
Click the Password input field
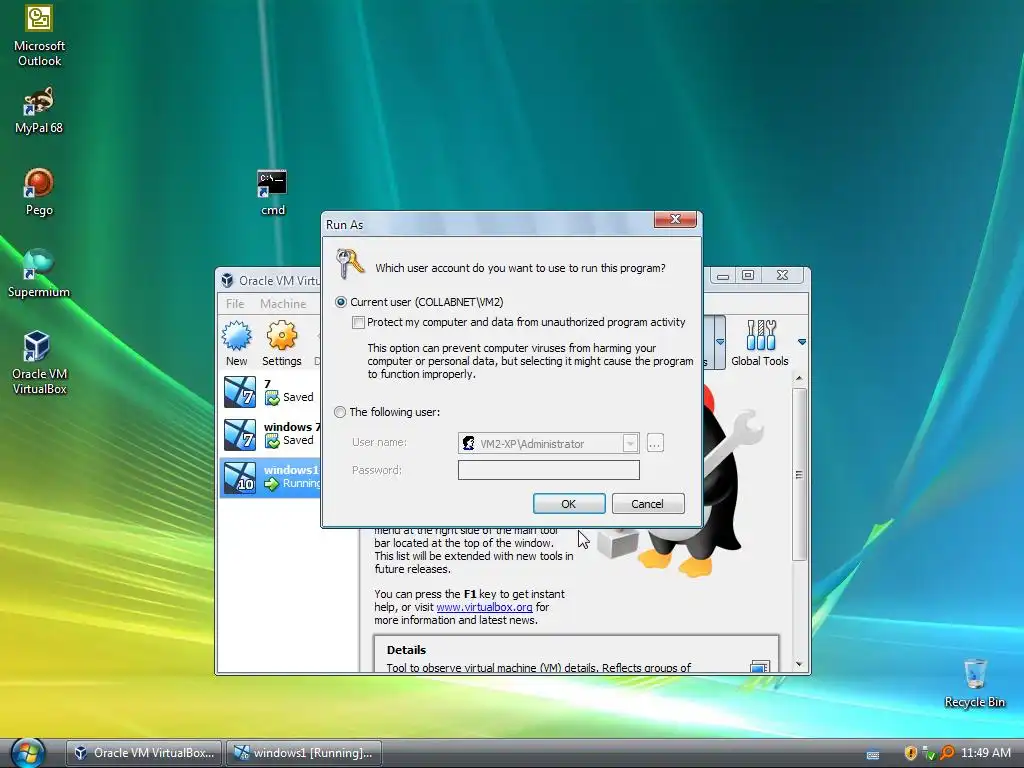[549, 470]
